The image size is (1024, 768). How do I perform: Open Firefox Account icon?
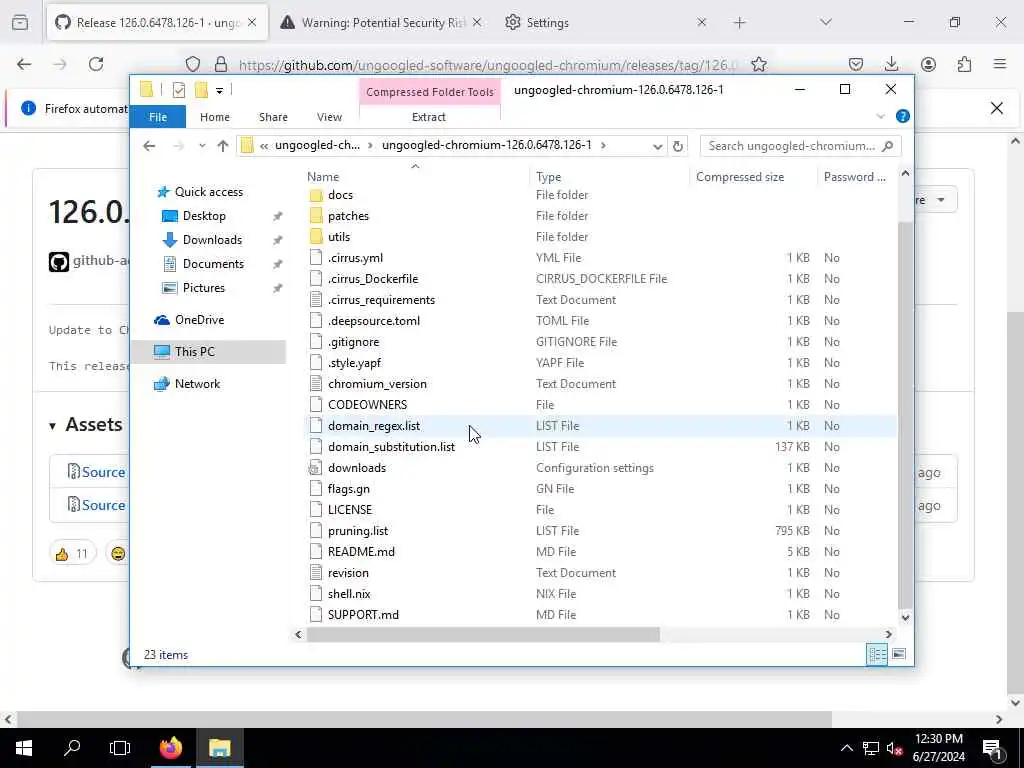point(928,64)
